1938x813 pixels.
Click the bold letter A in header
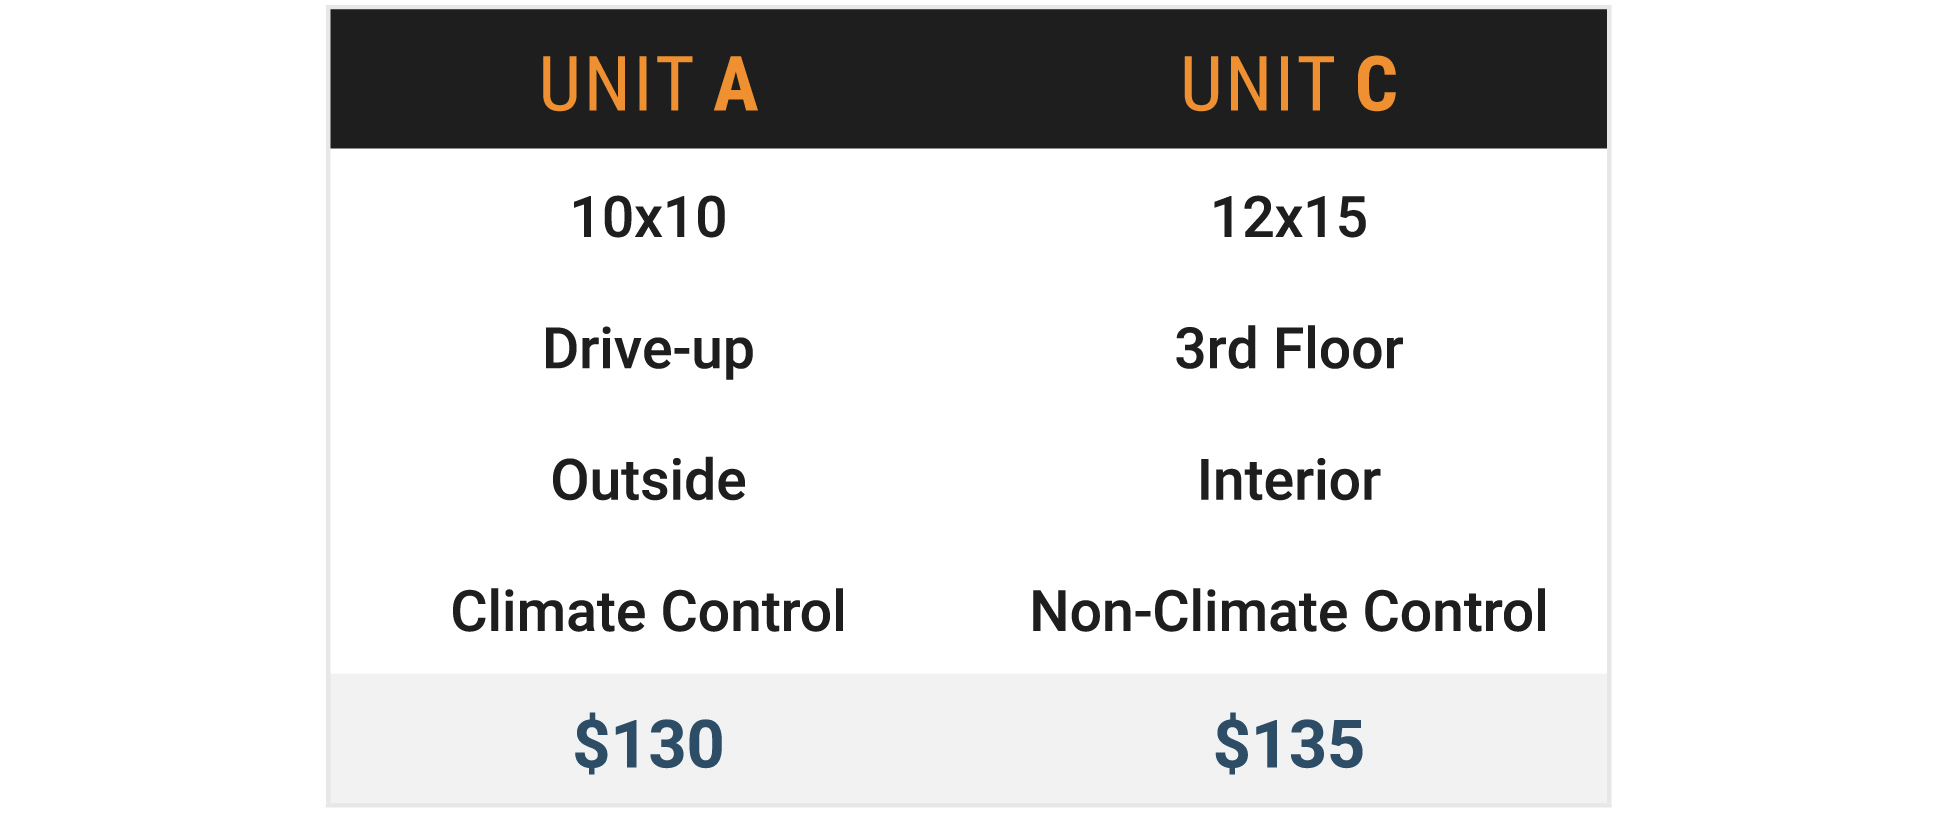[736, 84]
